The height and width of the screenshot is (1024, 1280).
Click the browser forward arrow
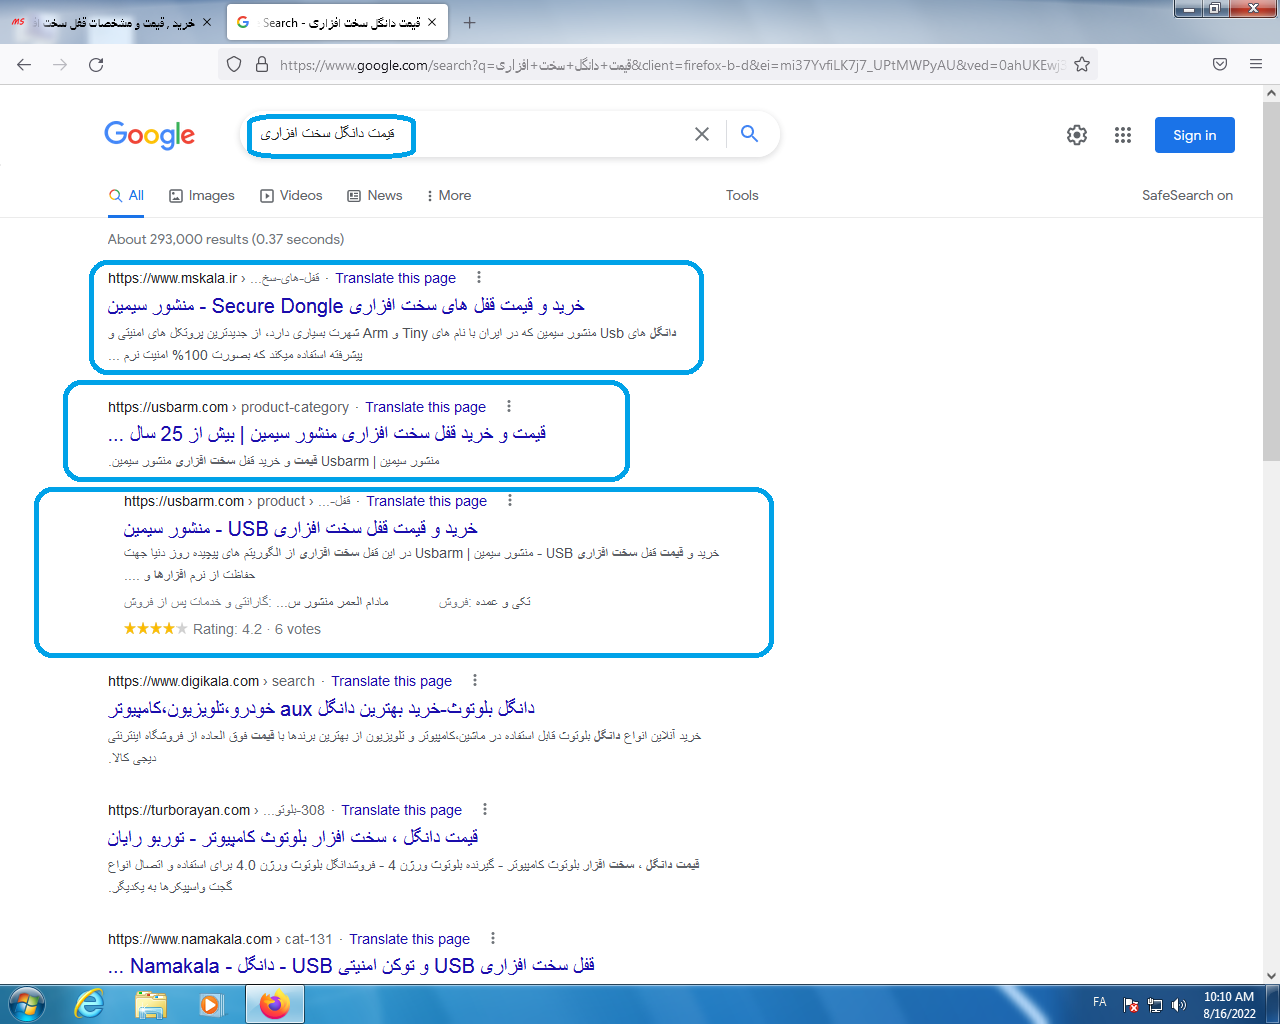click(x=60, y=64)
